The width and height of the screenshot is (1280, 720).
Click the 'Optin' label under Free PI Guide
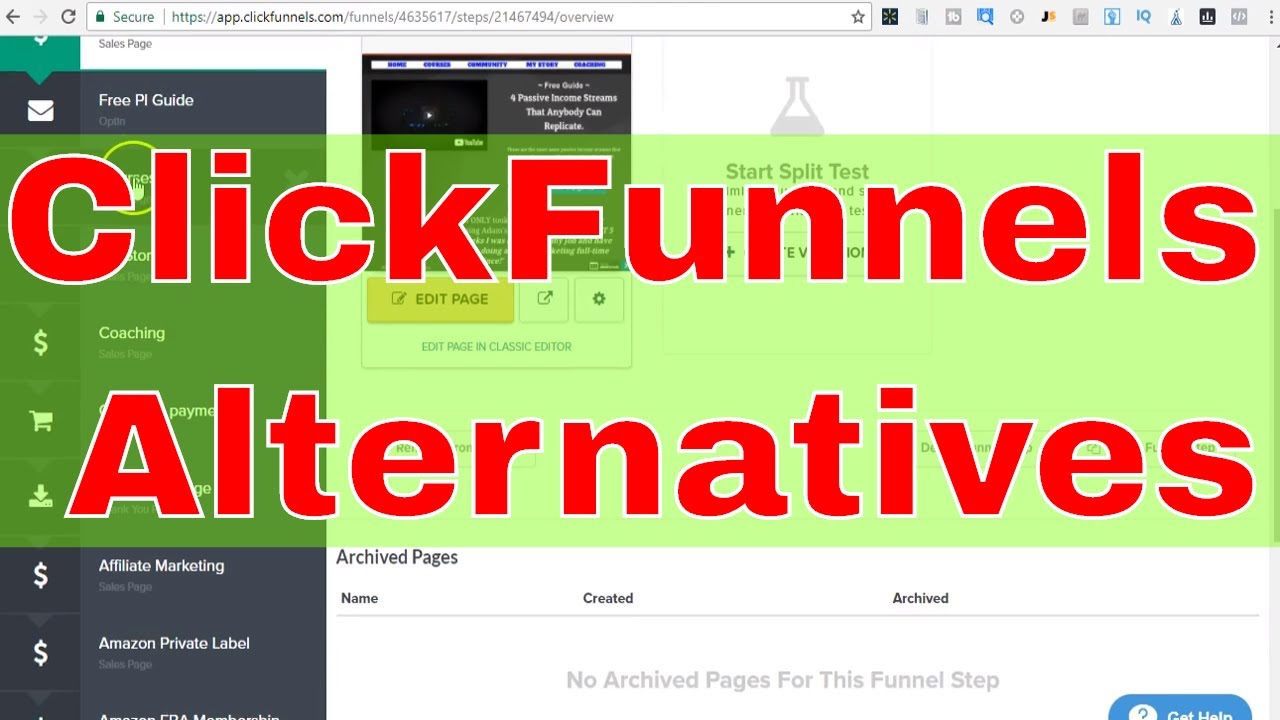(x=112, y=121)
